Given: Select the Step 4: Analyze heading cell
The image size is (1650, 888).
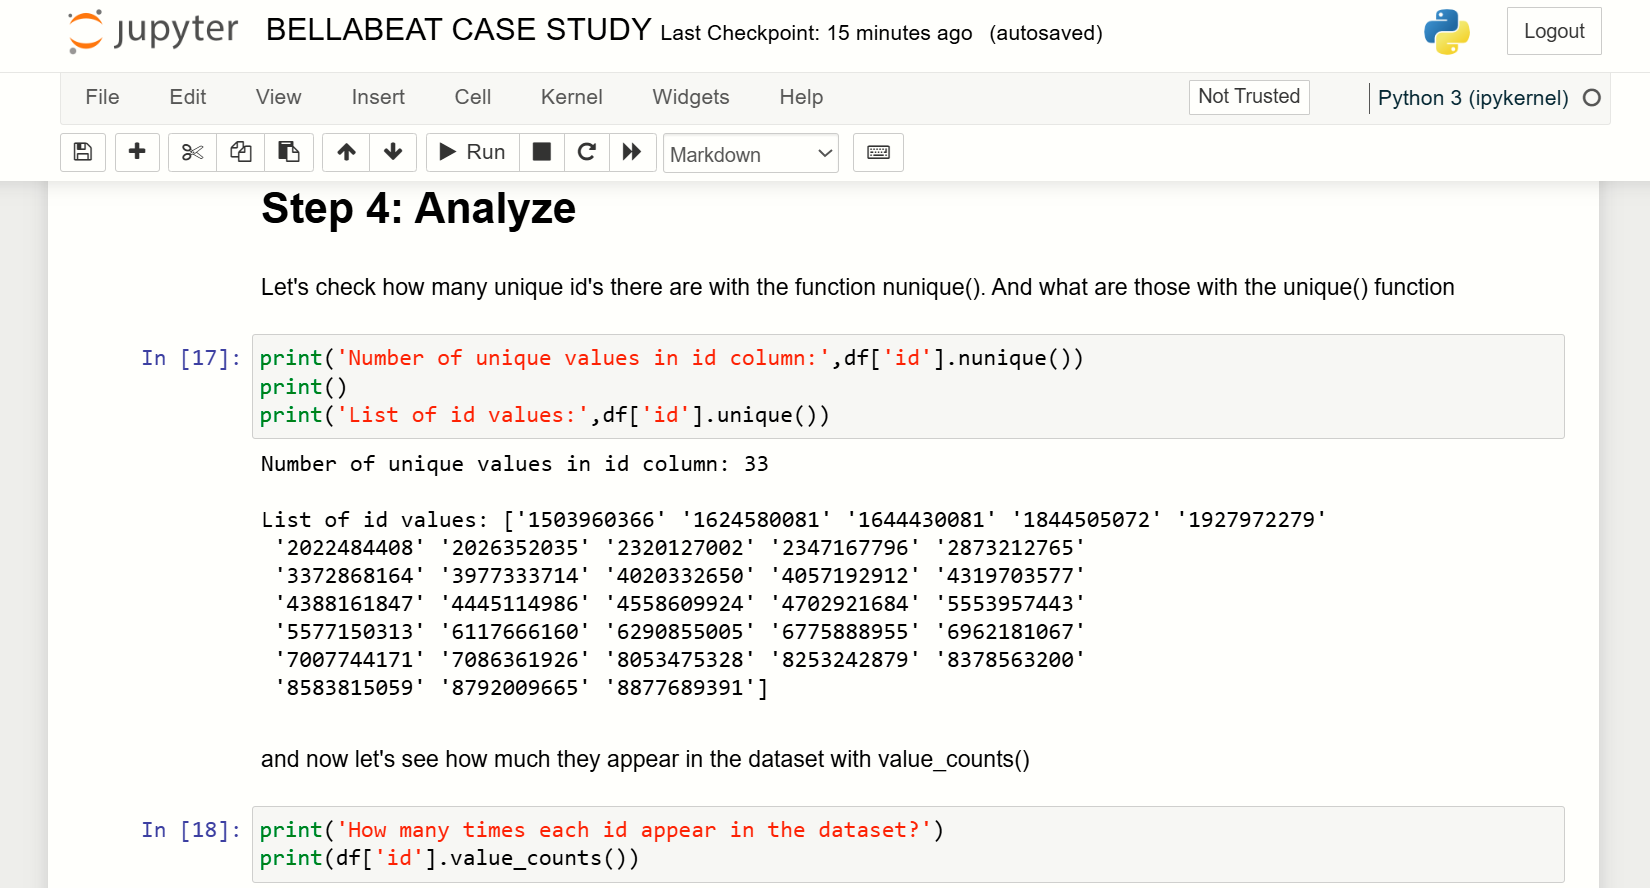Looking at the screenshot, I should coord(418,209).
